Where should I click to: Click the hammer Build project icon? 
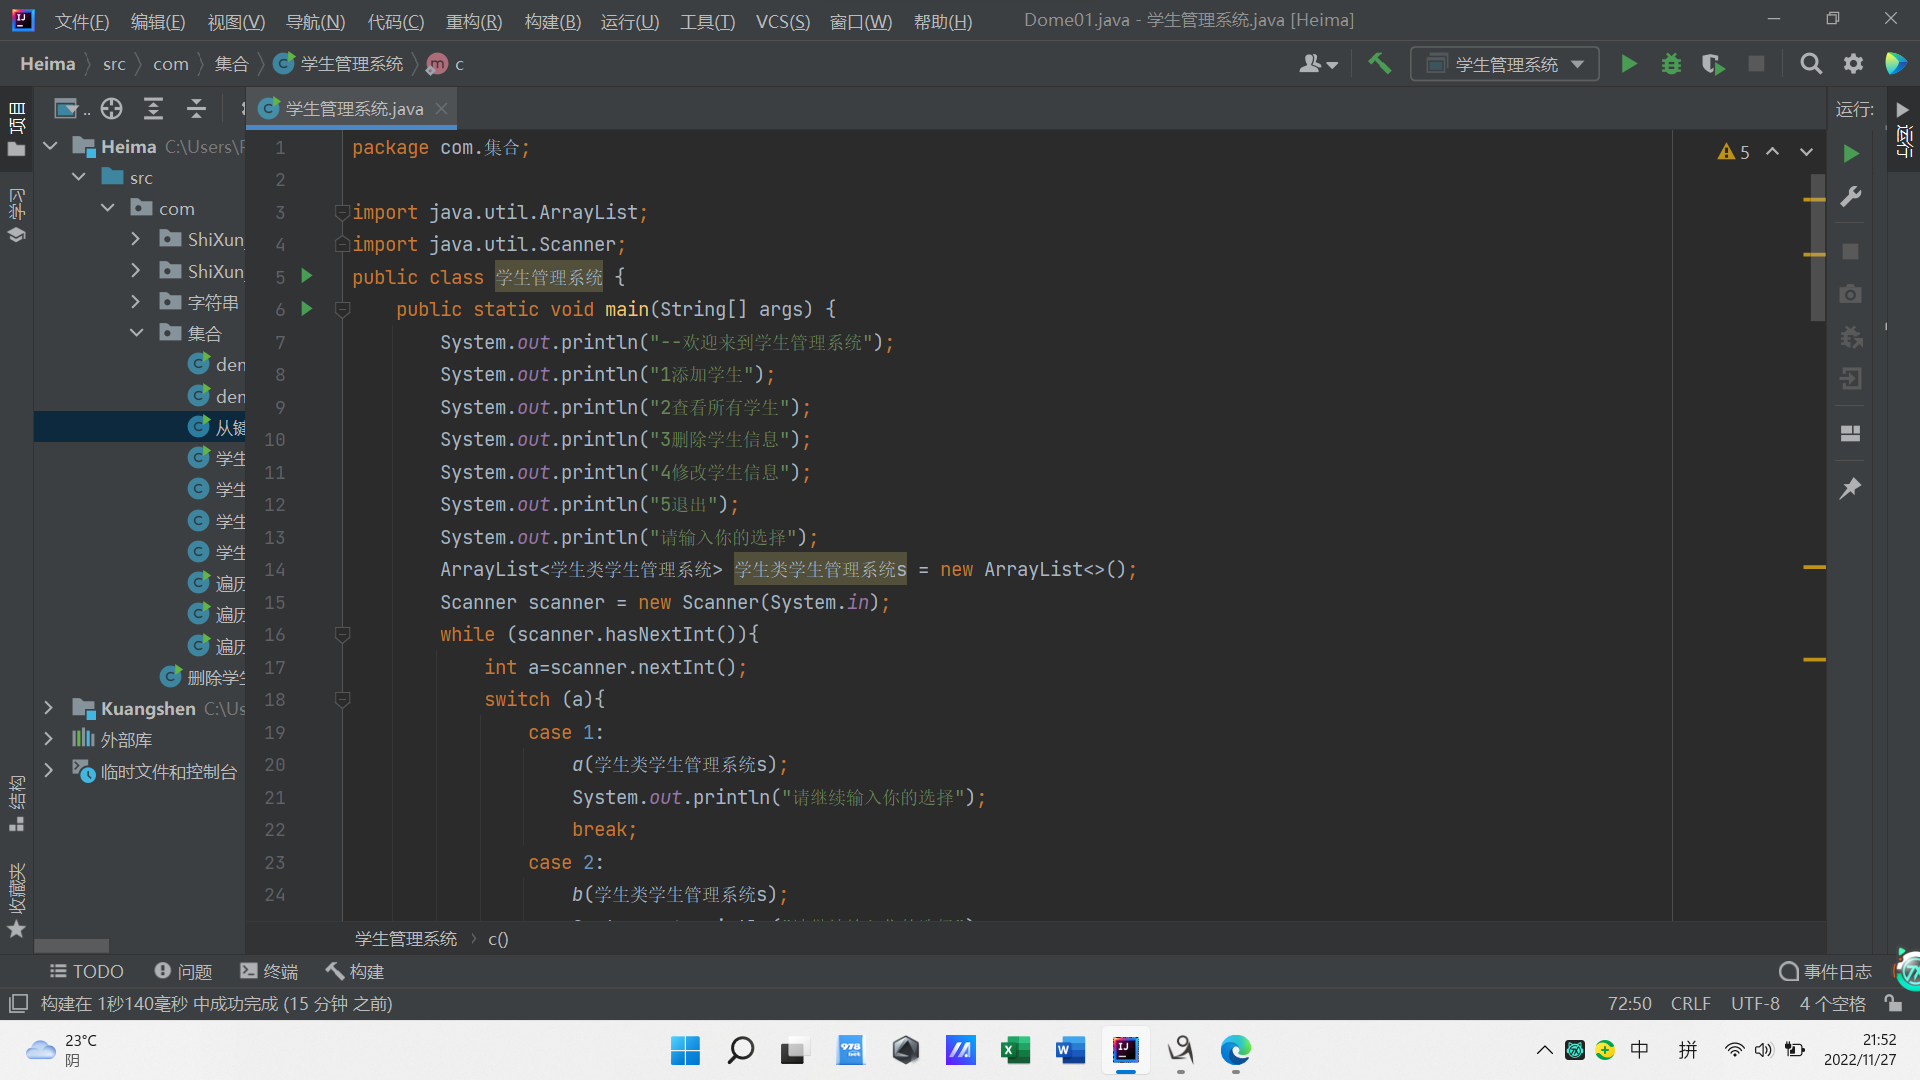[1379, 64]
